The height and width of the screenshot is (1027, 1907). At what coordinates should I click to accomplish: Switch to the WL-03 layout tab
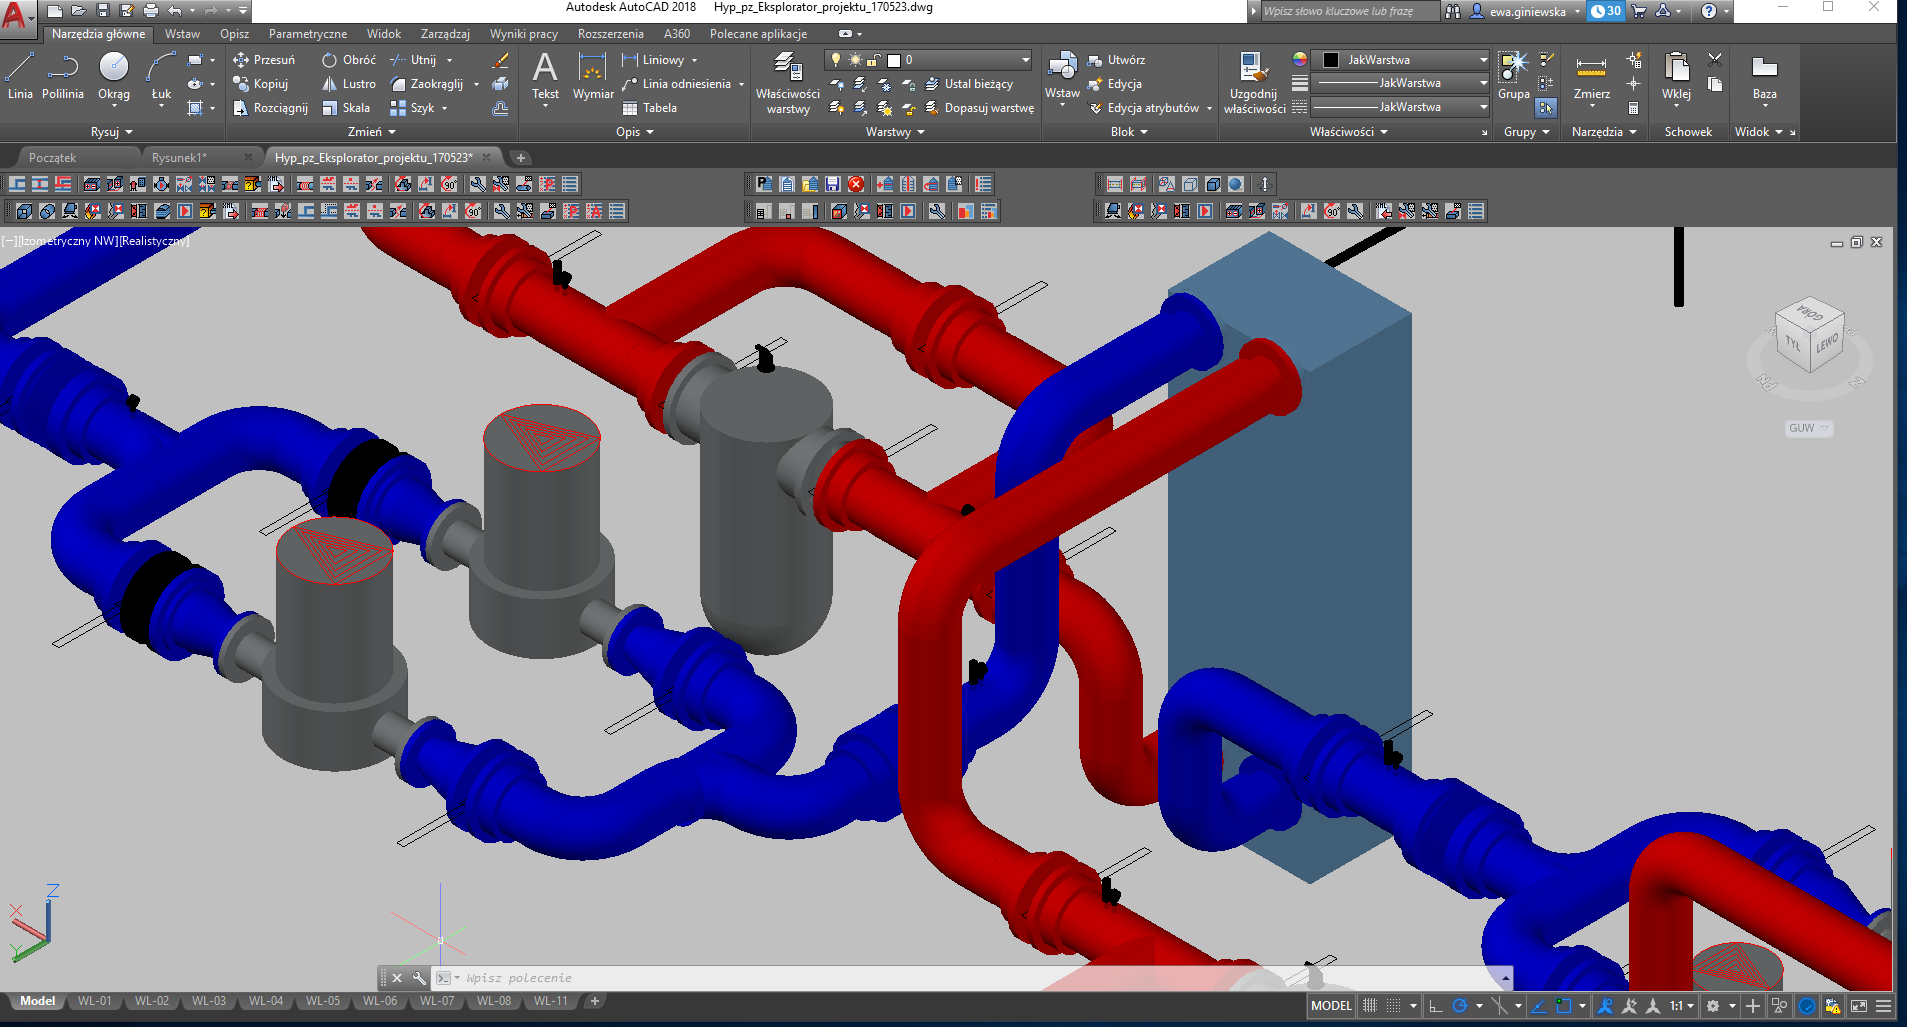(209, 1001)
